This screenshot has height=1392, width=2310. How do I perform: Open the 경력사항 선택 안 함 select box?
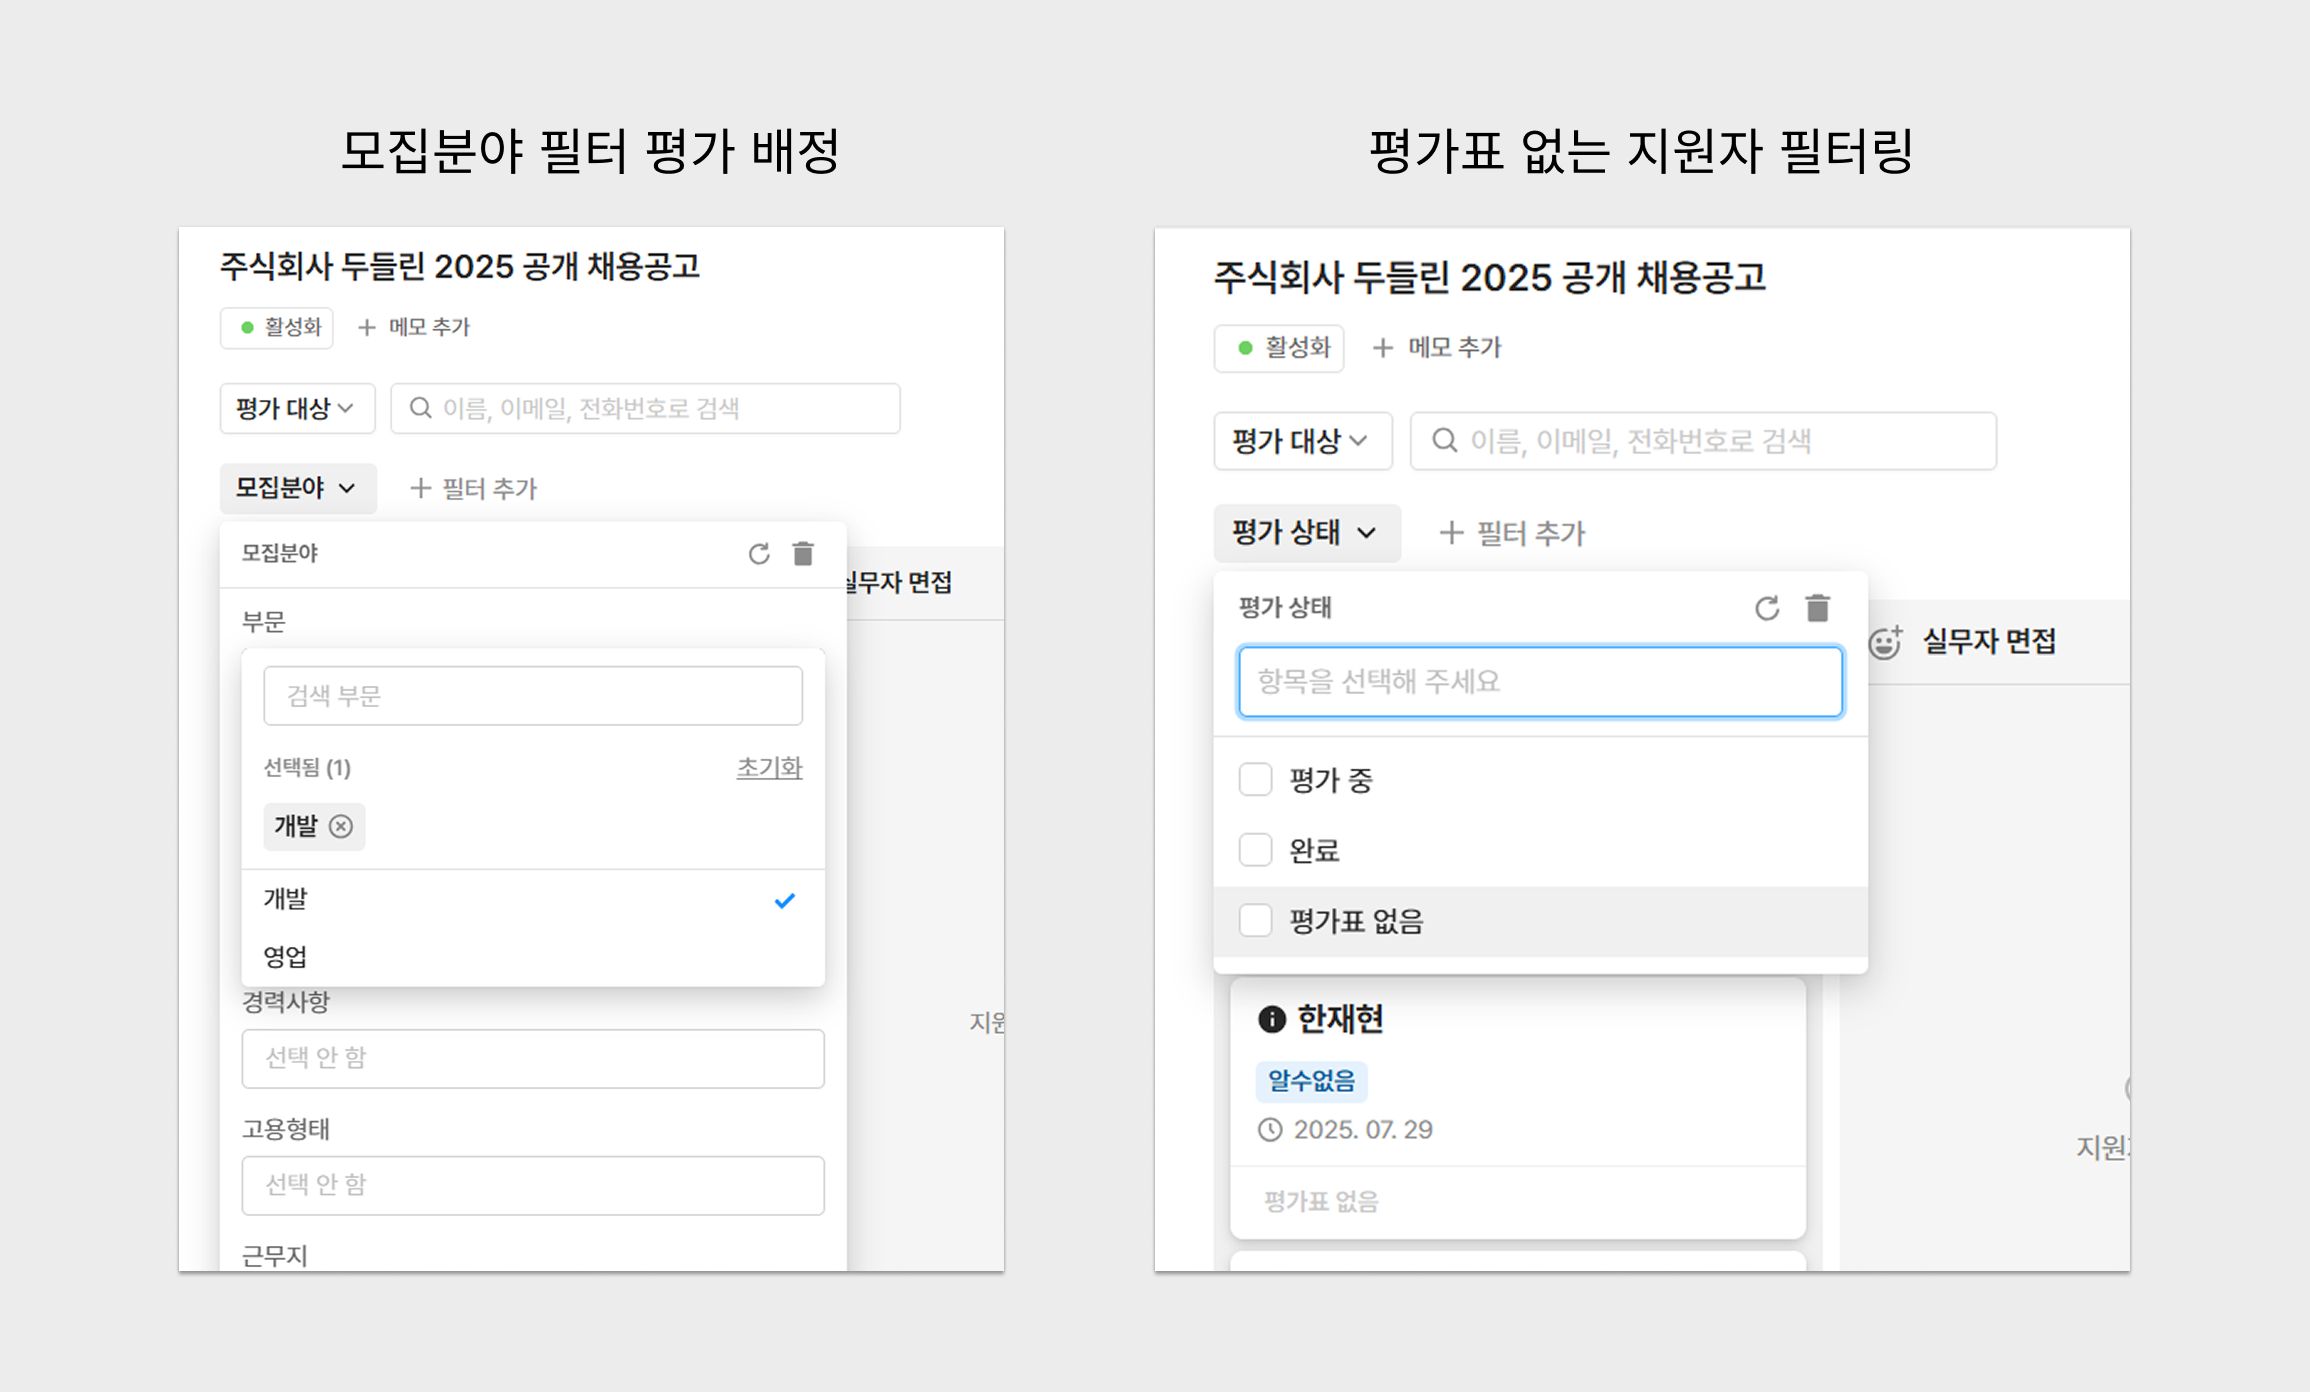[532, 1058]
